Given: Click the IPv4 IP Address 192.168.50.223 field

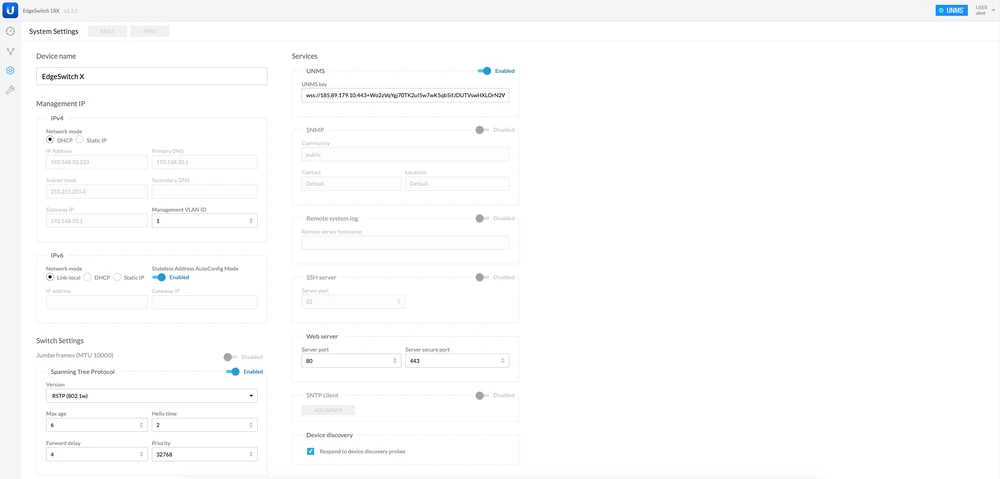Looking at the screenshot, I should coord(97,162).
